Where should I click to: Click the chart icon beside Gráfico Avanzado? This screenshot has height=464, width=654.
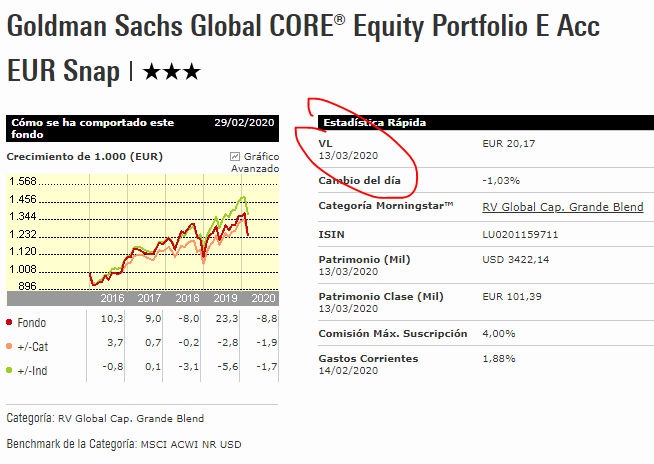(x=235, y=157)
